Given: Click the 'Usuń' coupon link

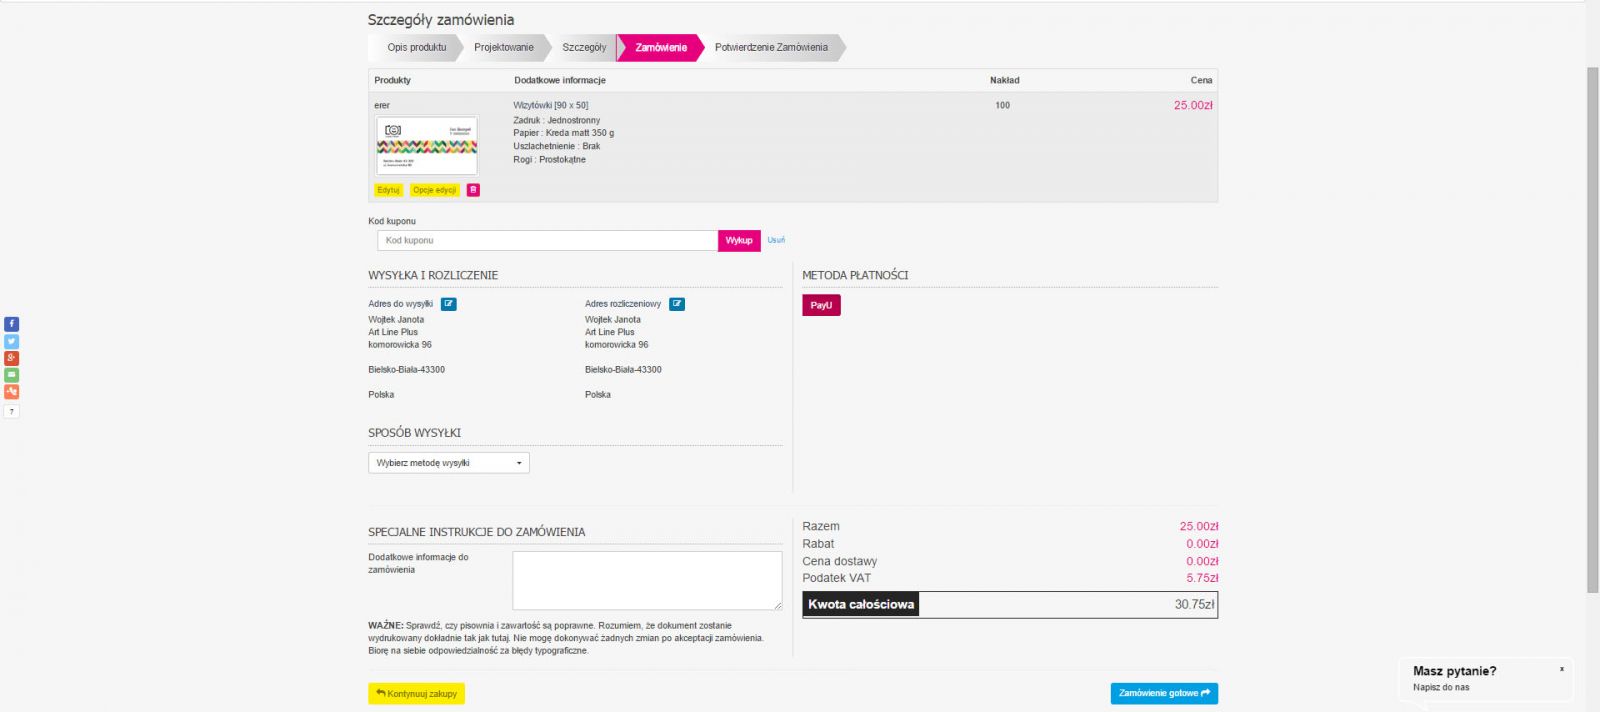Looking at the screenshot, I should 776,240.
